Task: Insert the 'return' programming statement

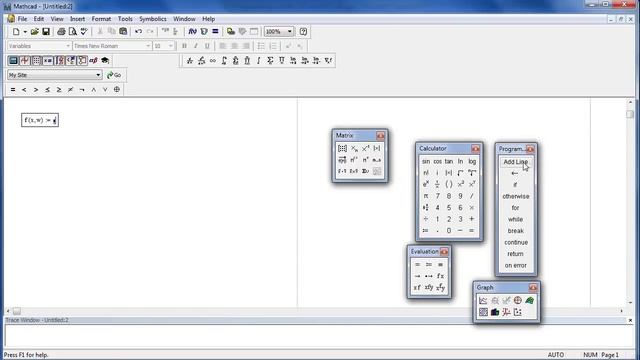Action: pyautogui.click(x=515, y=254)
